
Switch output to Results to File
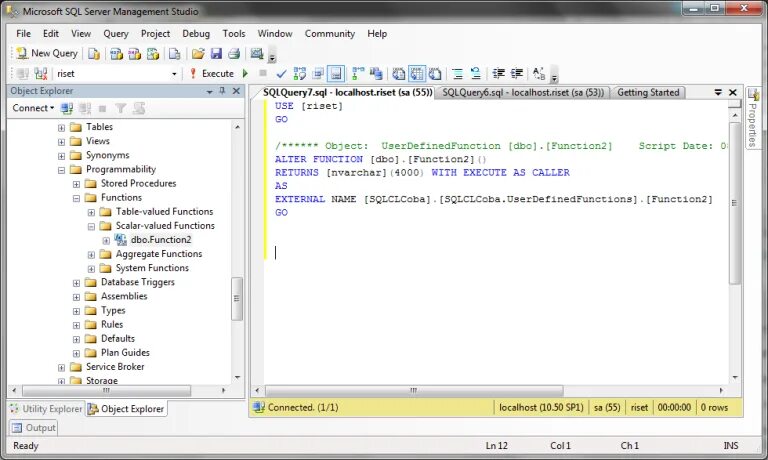pos(435,73)
